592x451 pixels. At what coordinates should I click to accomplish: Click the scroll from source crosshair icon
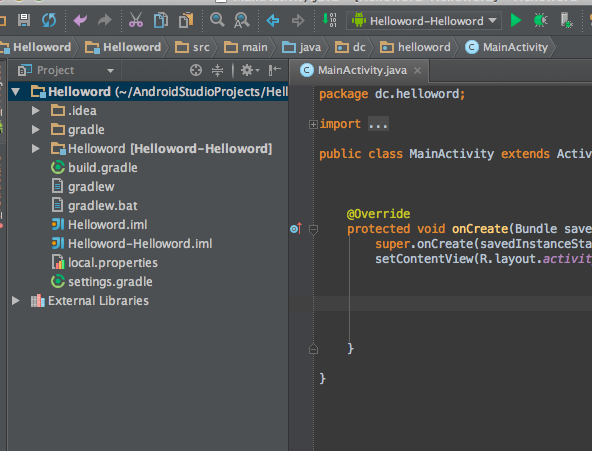tap(196, 70)
